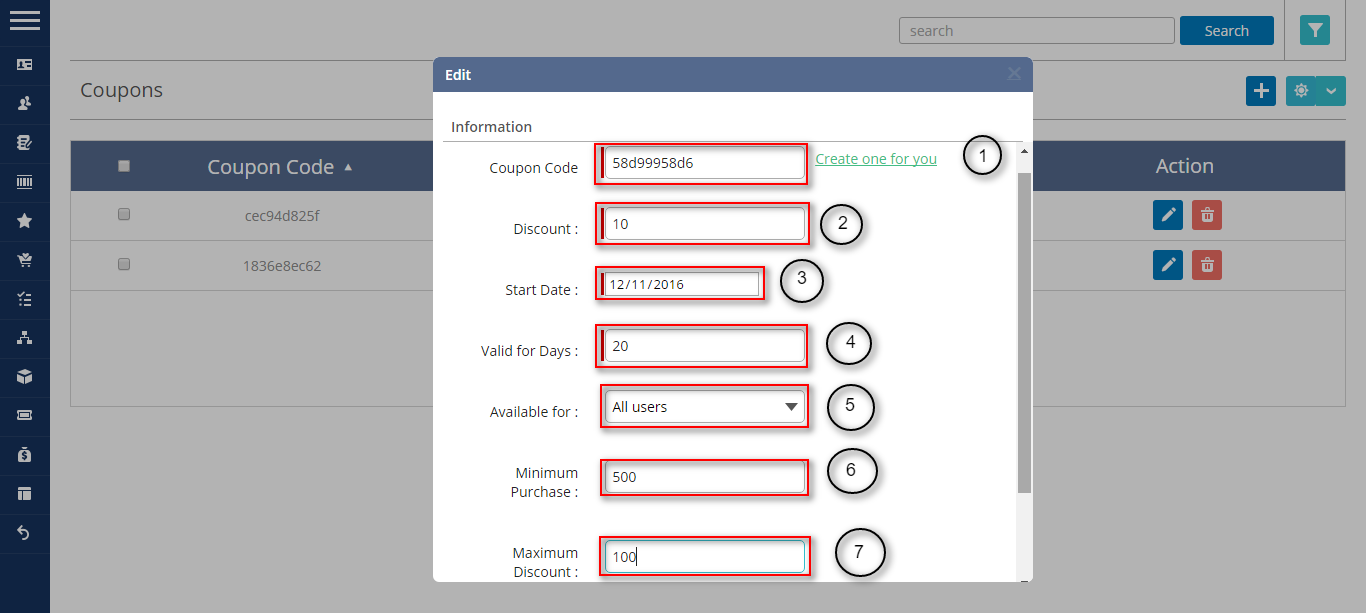Delete coupon 1836e8ec62 with trash icon

(x=1207, y=265)
